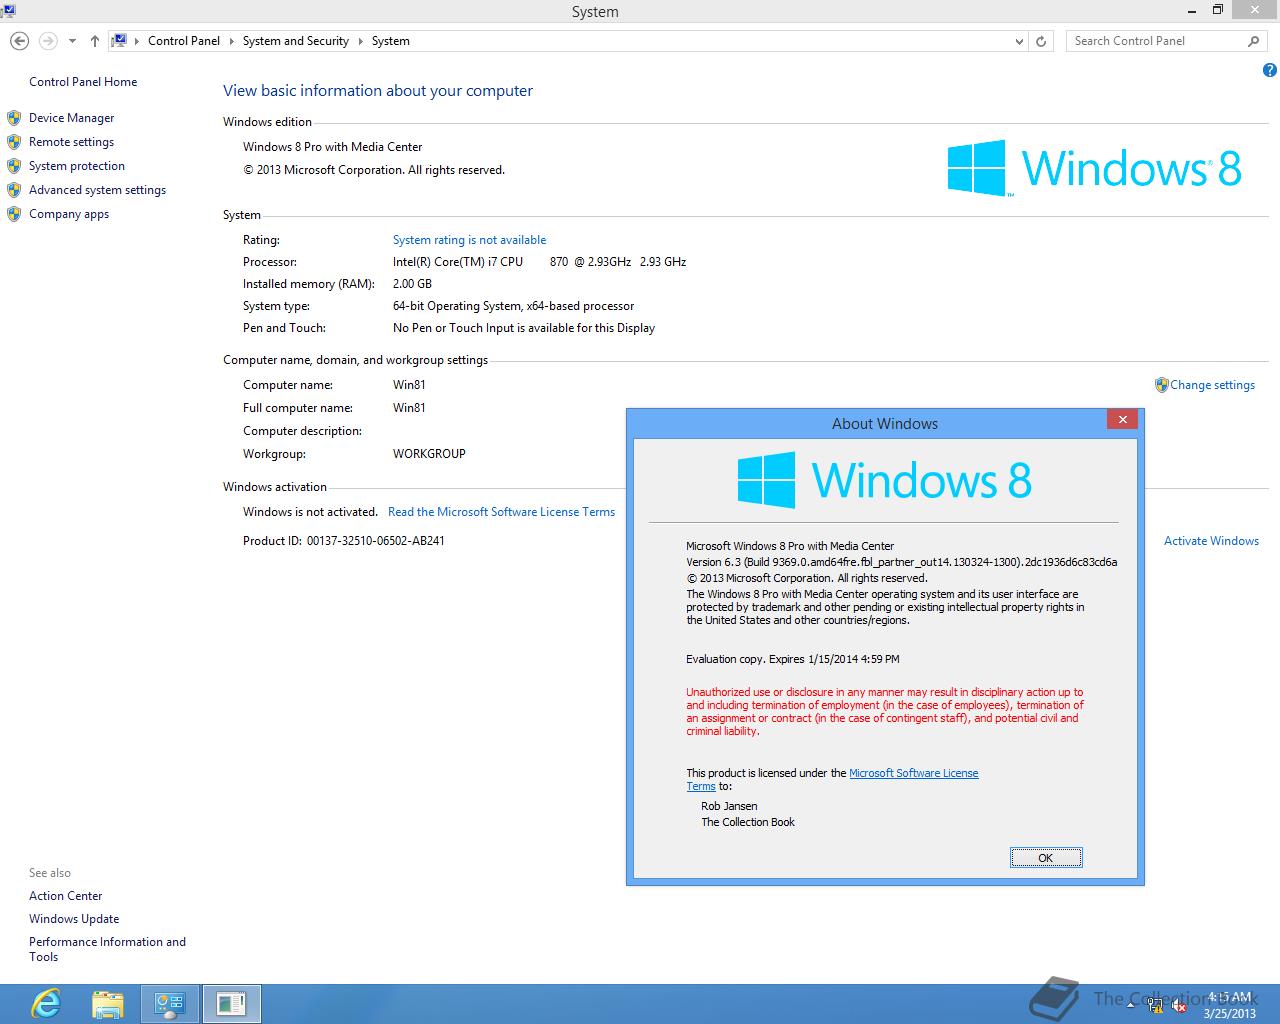Click Evaluation copy expiry text in About dialog
This screenshot has width=1280, height=1024.
(x=793, y=659)
